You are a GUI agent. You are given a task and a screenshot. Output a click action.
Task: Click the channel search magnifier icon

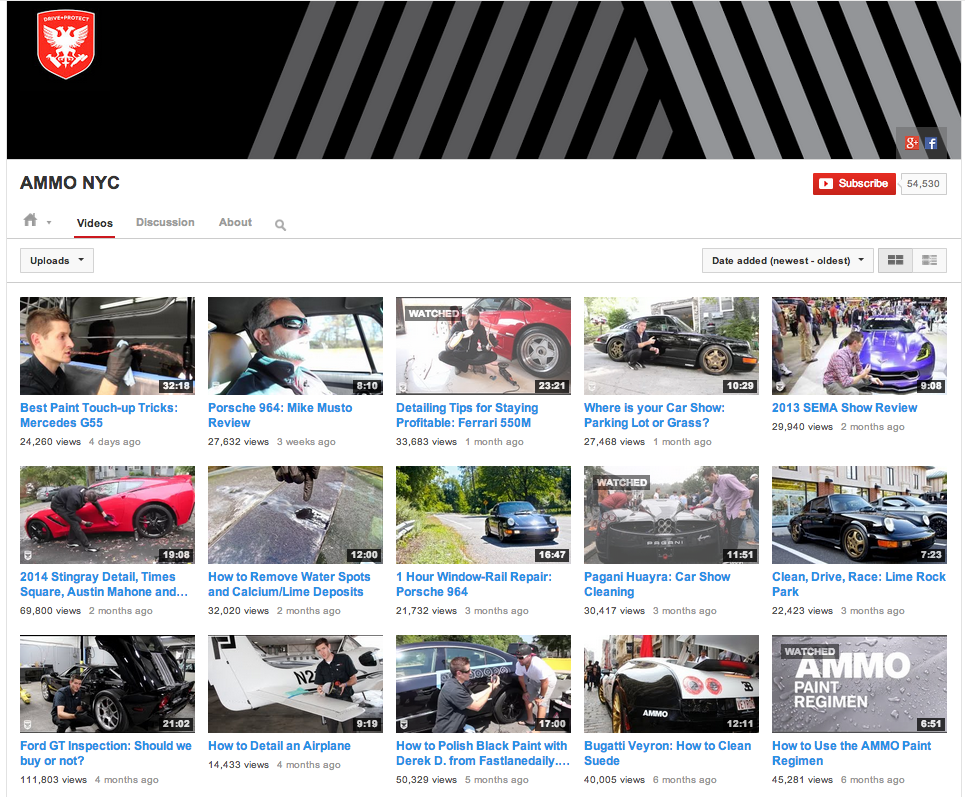click(x=280, y=225)
